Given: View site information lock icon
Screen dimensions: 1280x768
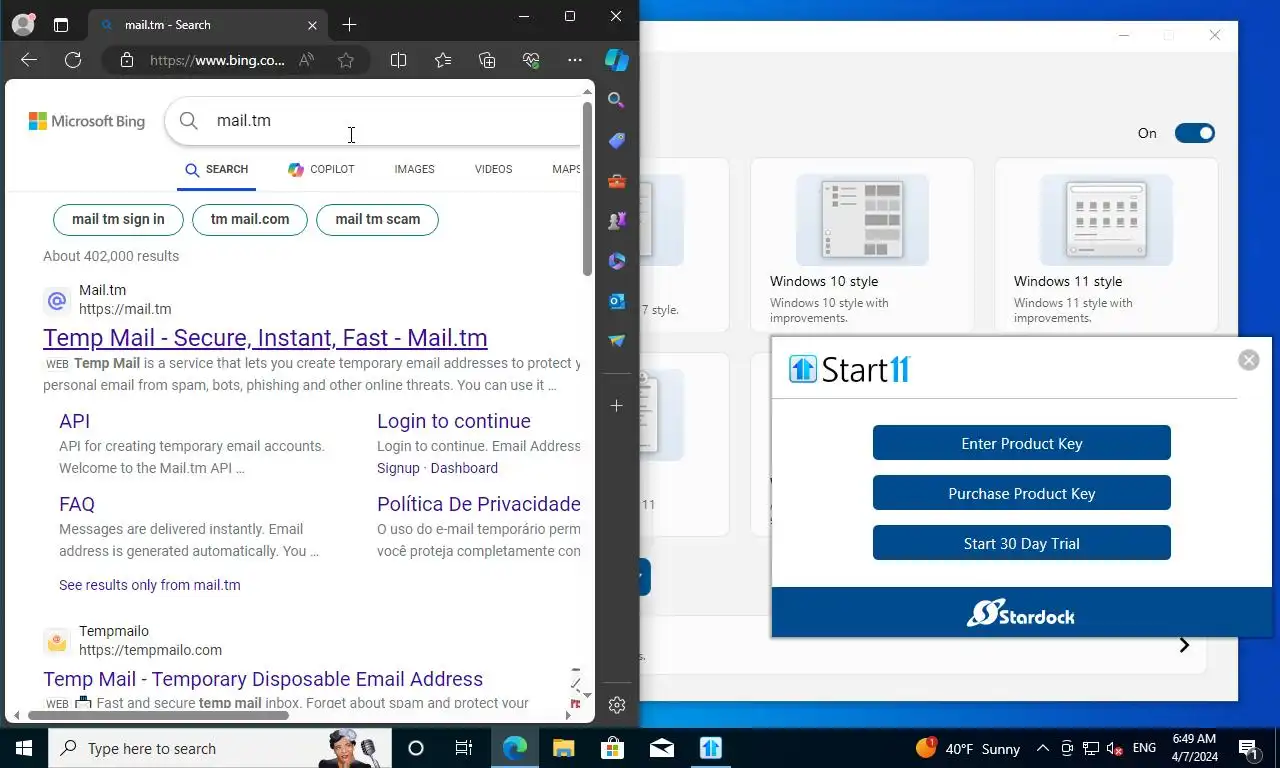Looking at the screenshot, I should (127, 60).
